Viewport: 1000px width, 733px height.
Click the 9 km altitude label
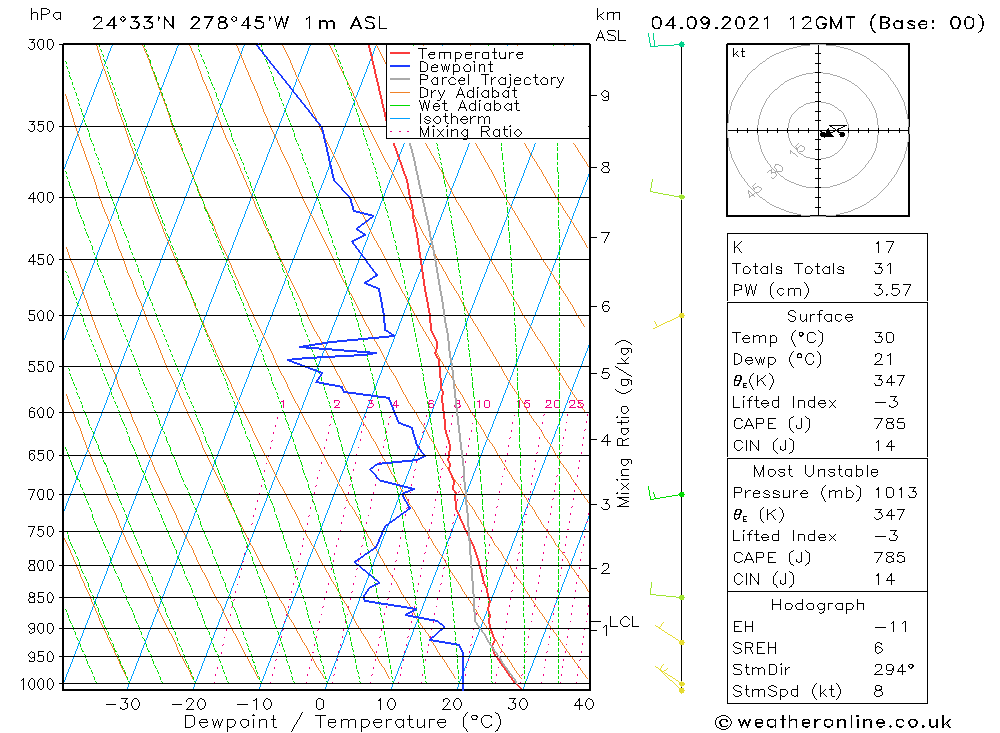[x=605, y=96]
